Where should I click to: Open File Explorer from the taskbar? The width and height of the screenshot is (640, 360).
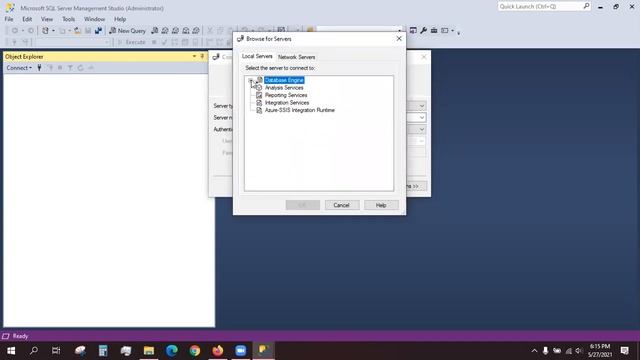pyautogui.click(x=149, y=351)
